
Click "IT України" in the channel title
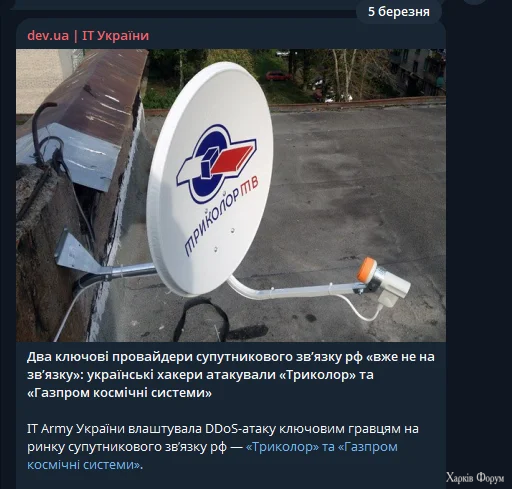tap(115, 36)
